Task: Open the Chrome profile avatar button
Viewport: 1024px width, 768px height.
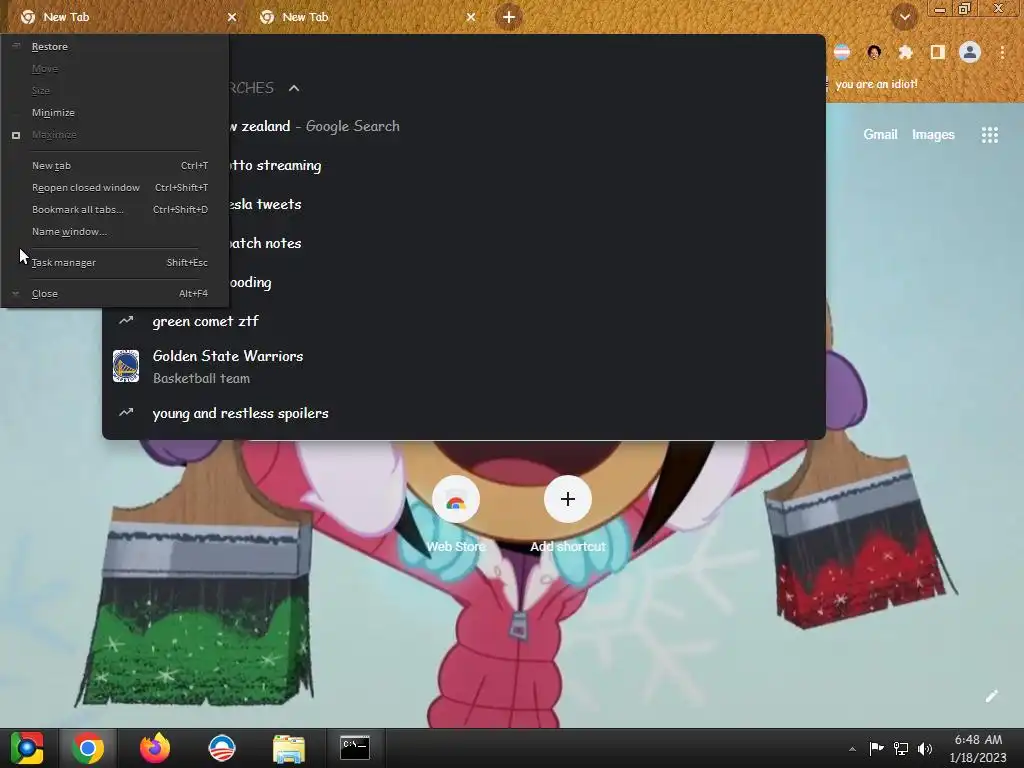Action: 970,52
